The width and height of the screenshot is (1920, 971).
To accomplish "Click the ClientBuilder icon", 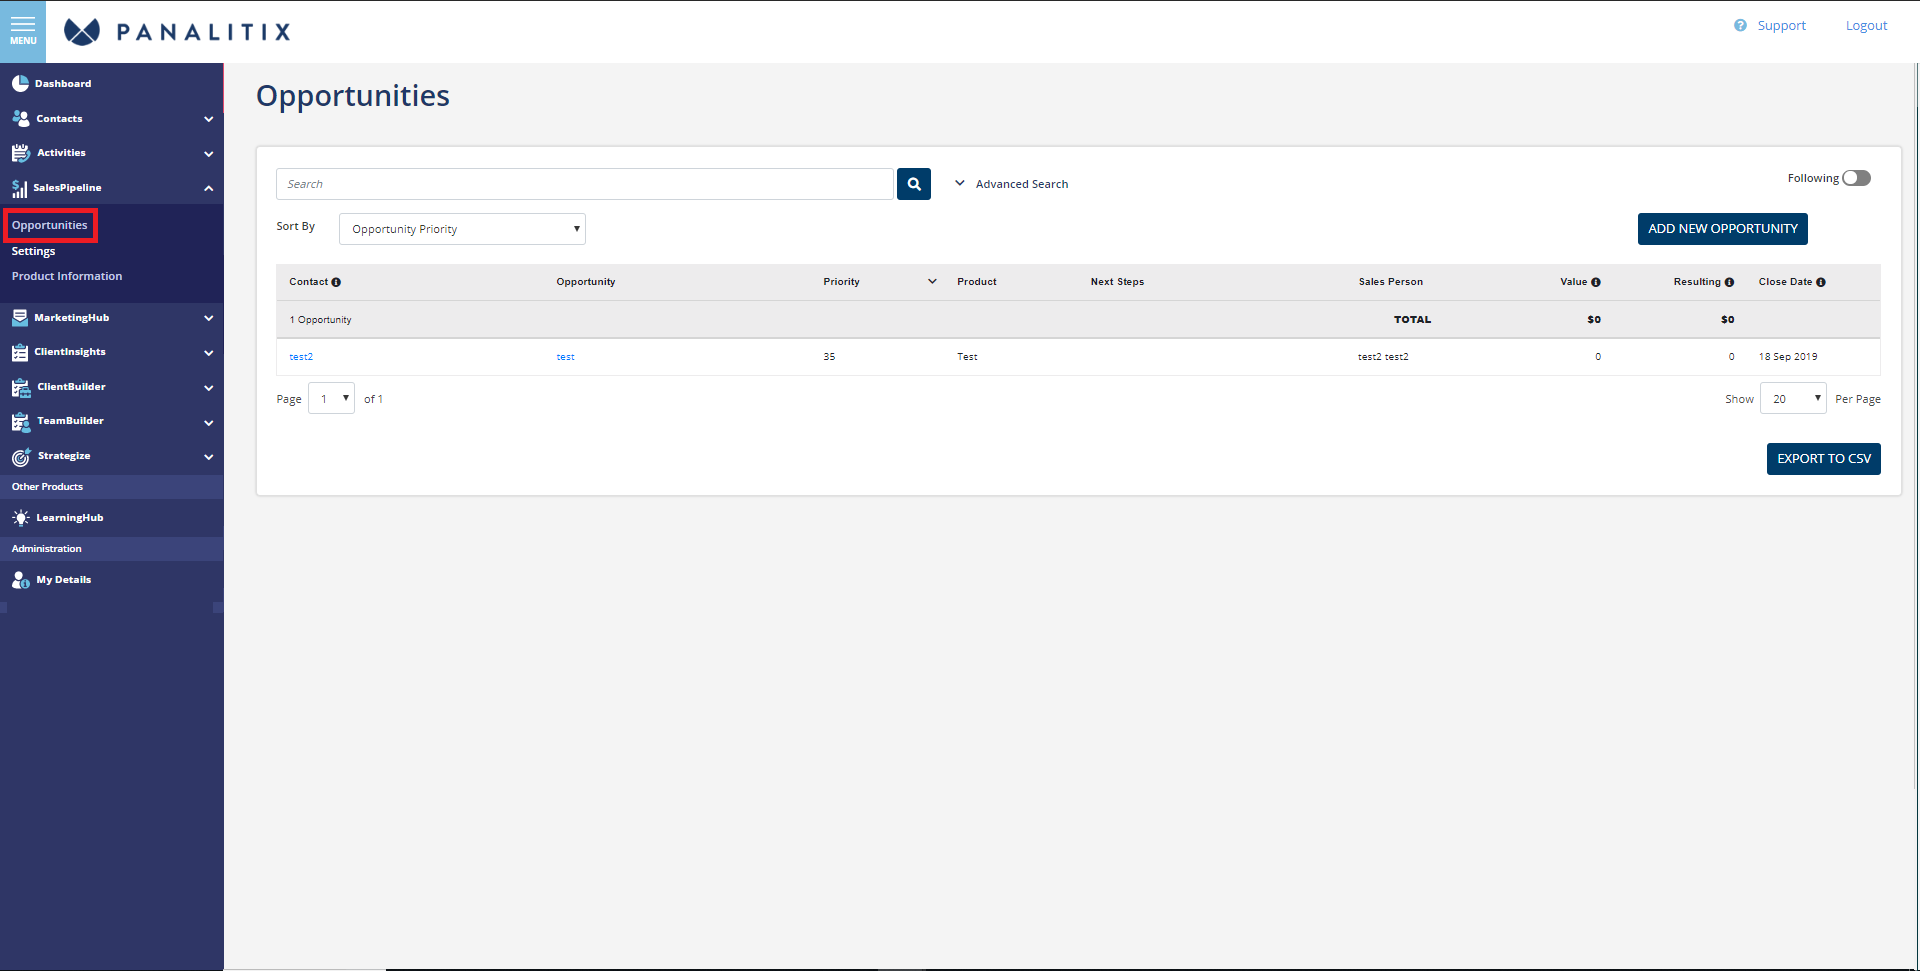I will point(21,387).
